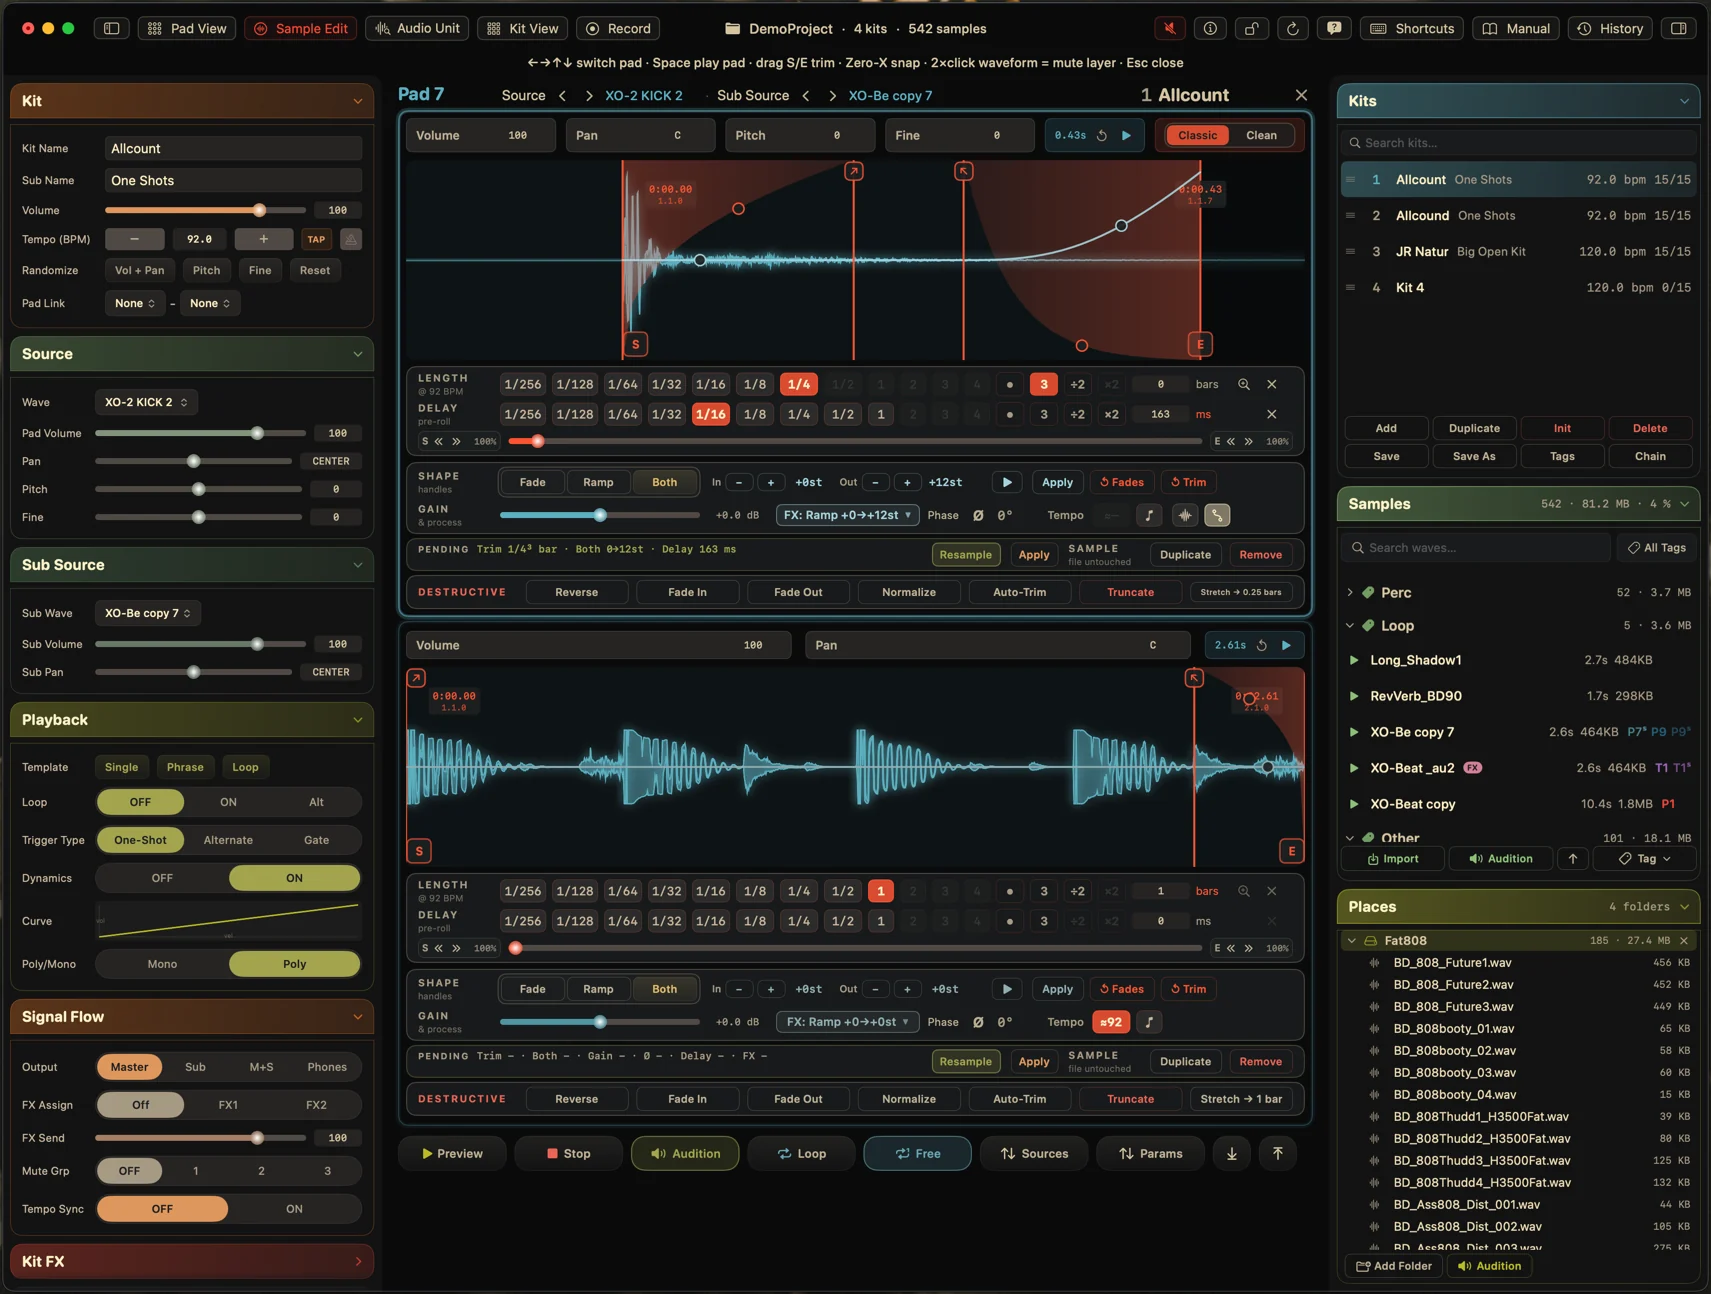Switch engine mode to Clean
Viewport: 1711px width, 1294px height.
(1261, 135)
